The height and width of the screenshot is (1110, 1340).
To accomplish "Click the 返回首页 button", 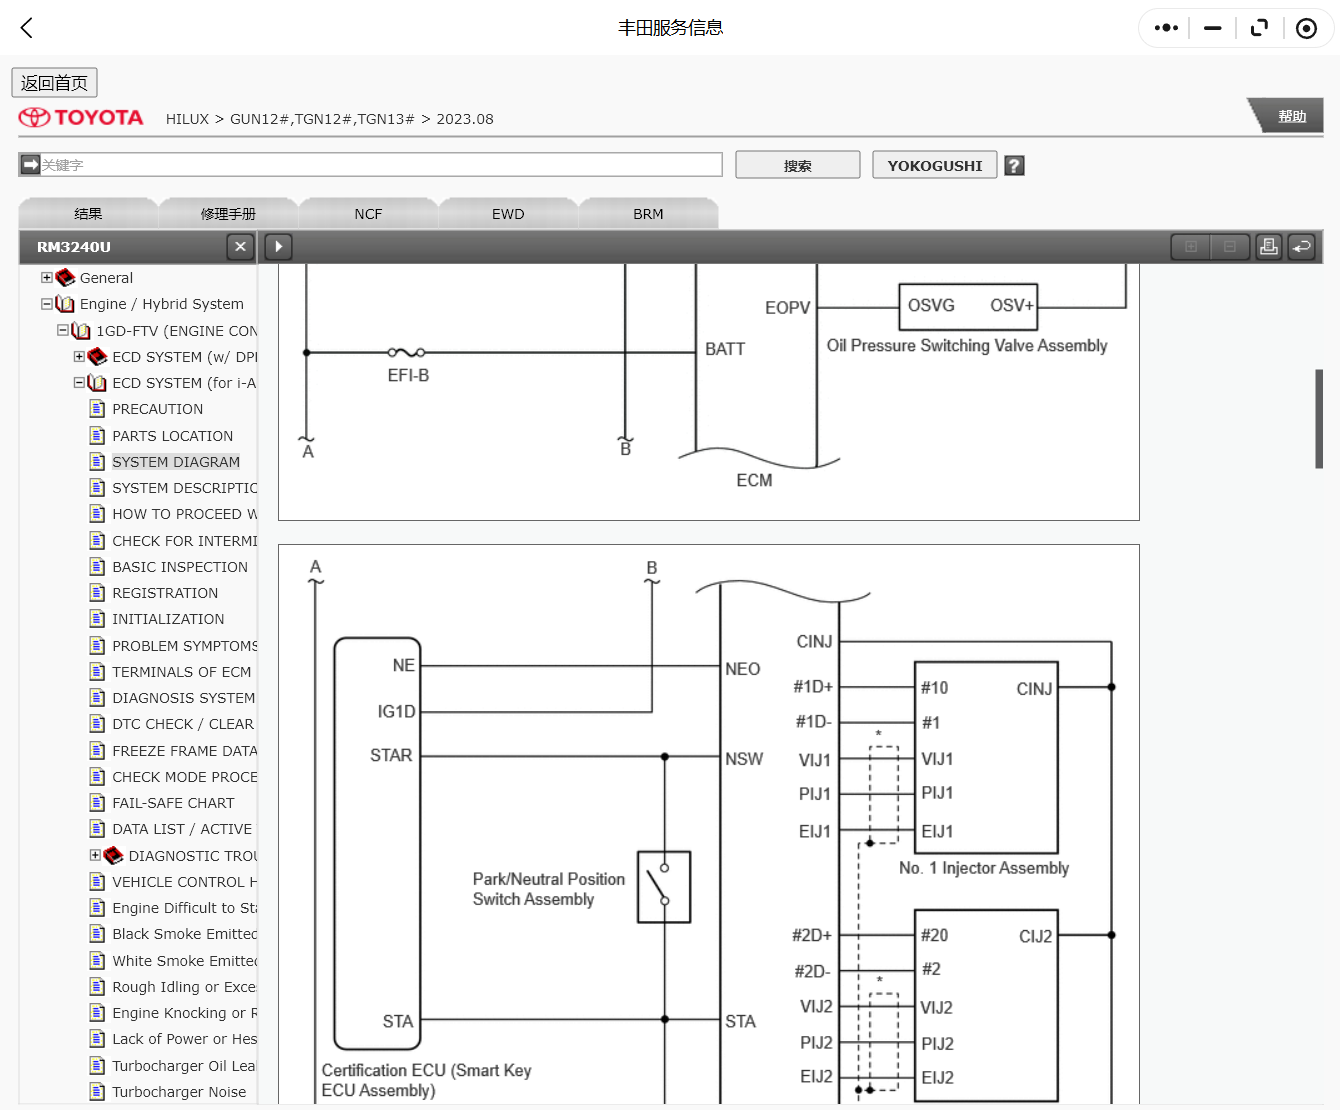I will click(x=54, y=82).
